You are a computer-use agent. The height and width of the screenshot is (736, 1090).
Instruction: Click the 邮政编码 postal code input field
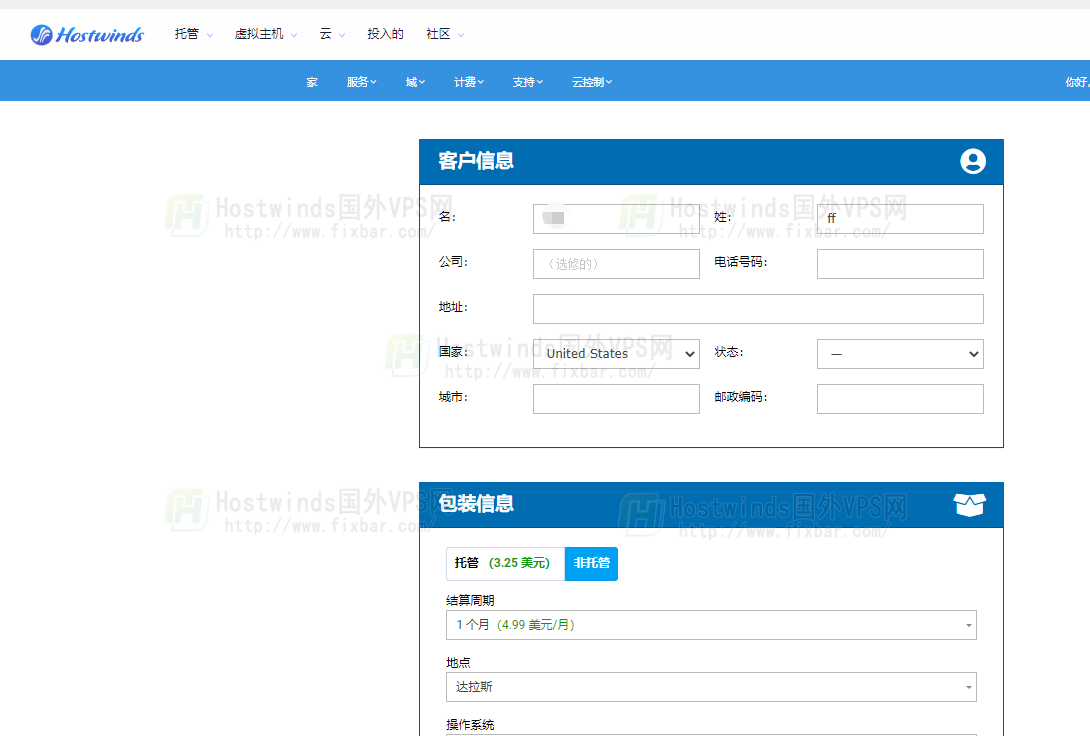(900, 399)
